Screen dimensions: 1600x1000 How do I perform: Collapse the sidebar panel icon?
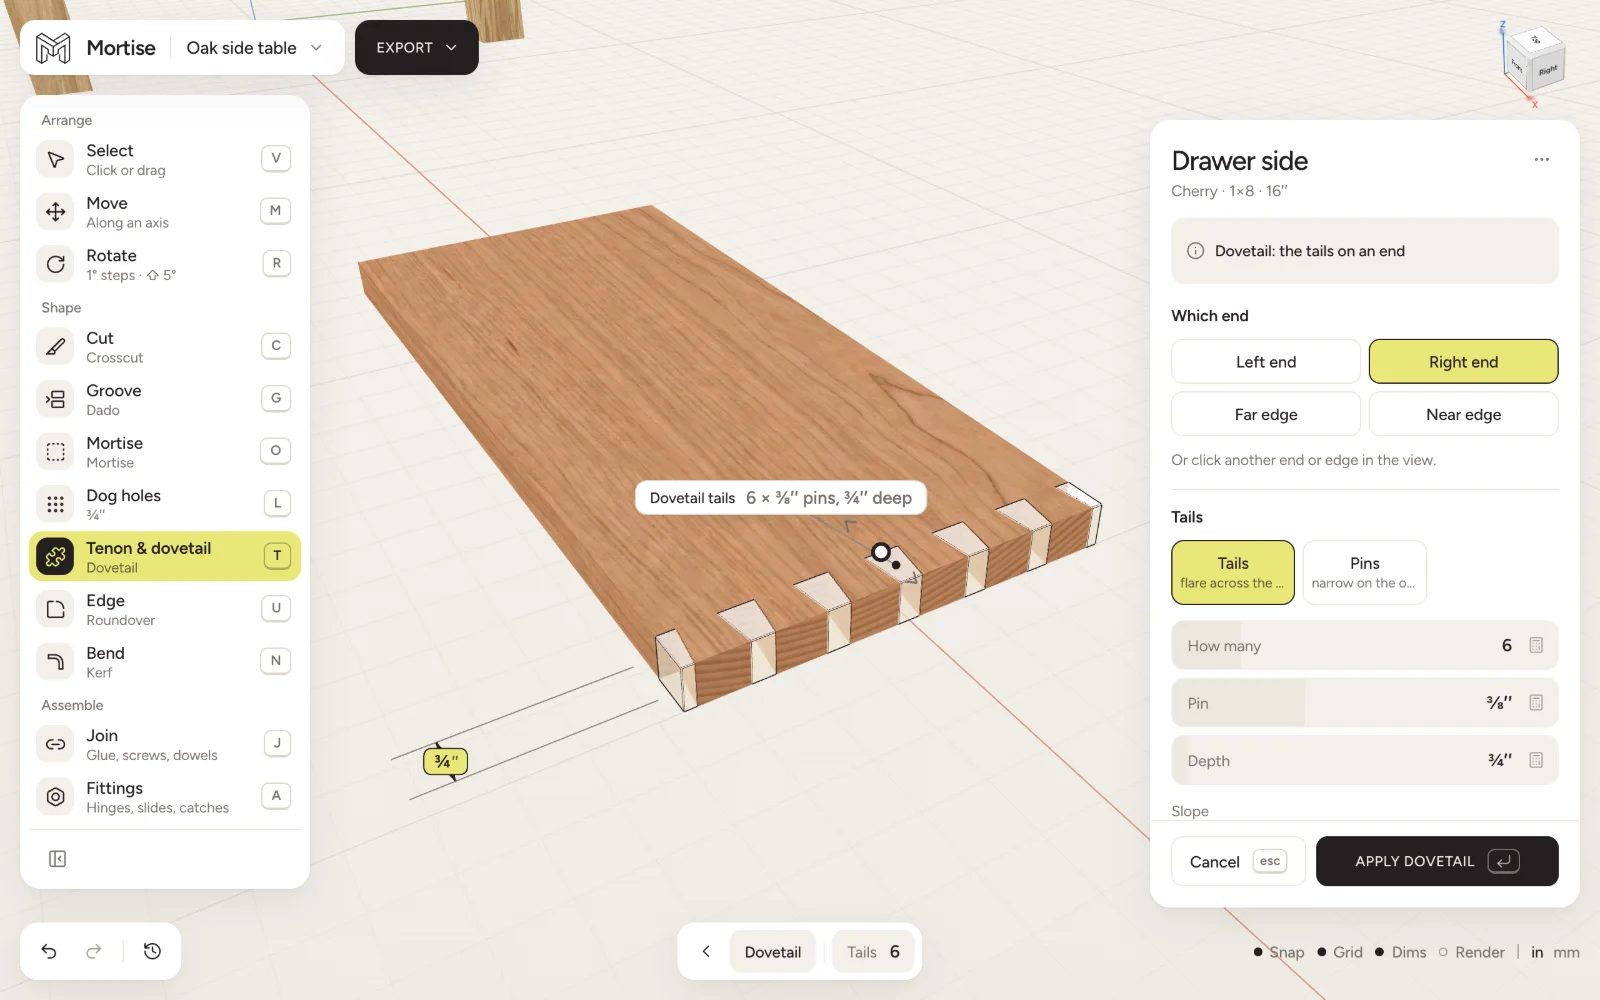pos(58,859)
